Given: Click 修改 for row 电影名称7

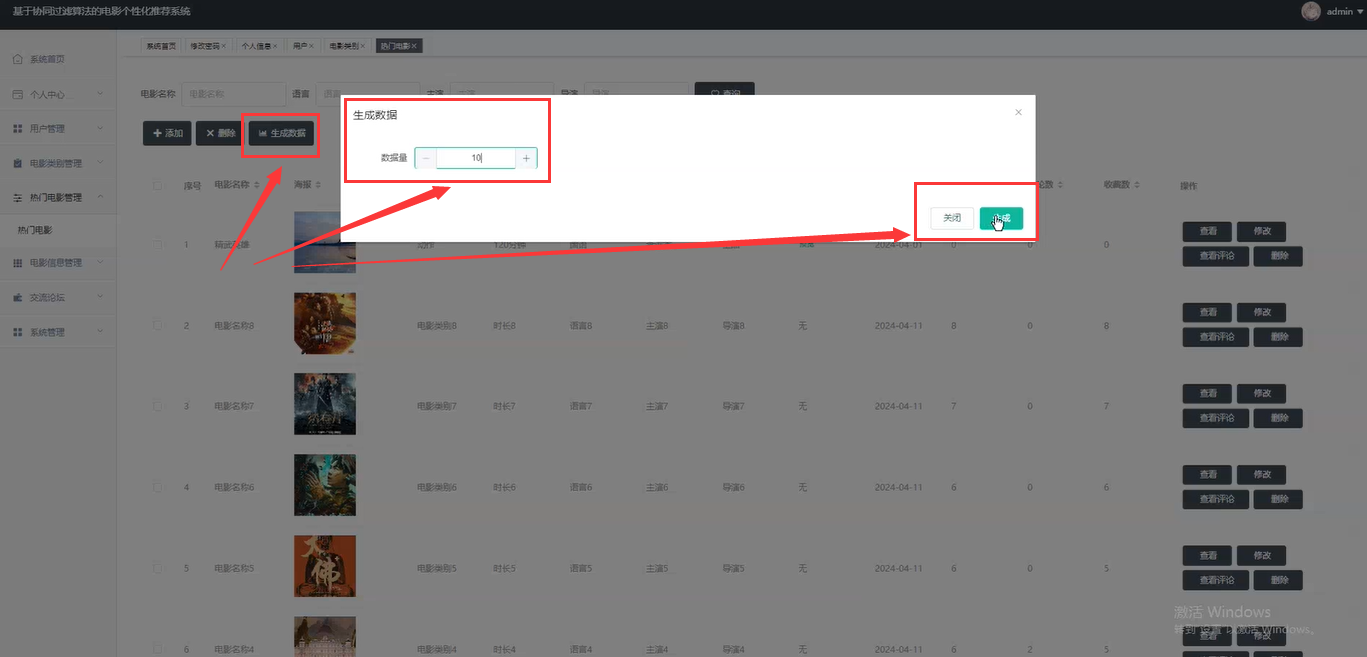Looking at the screenshot, I should [x=1262, y=393].
